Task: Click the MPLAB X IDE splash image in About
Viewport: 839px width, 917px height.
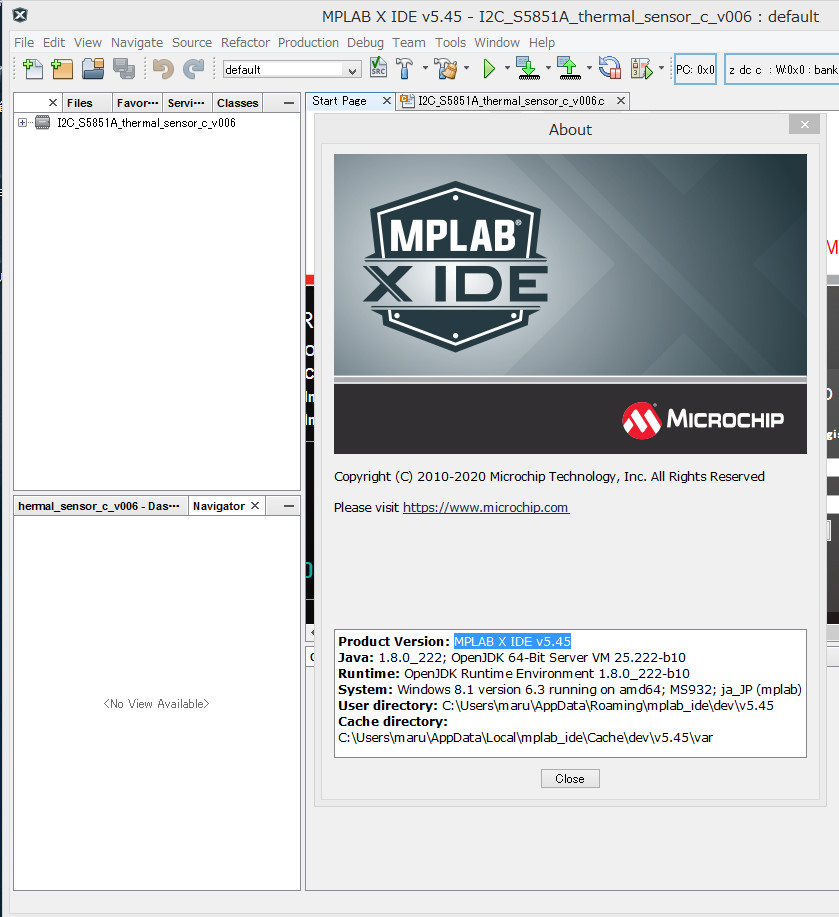Action: click(x=570, y=304)
